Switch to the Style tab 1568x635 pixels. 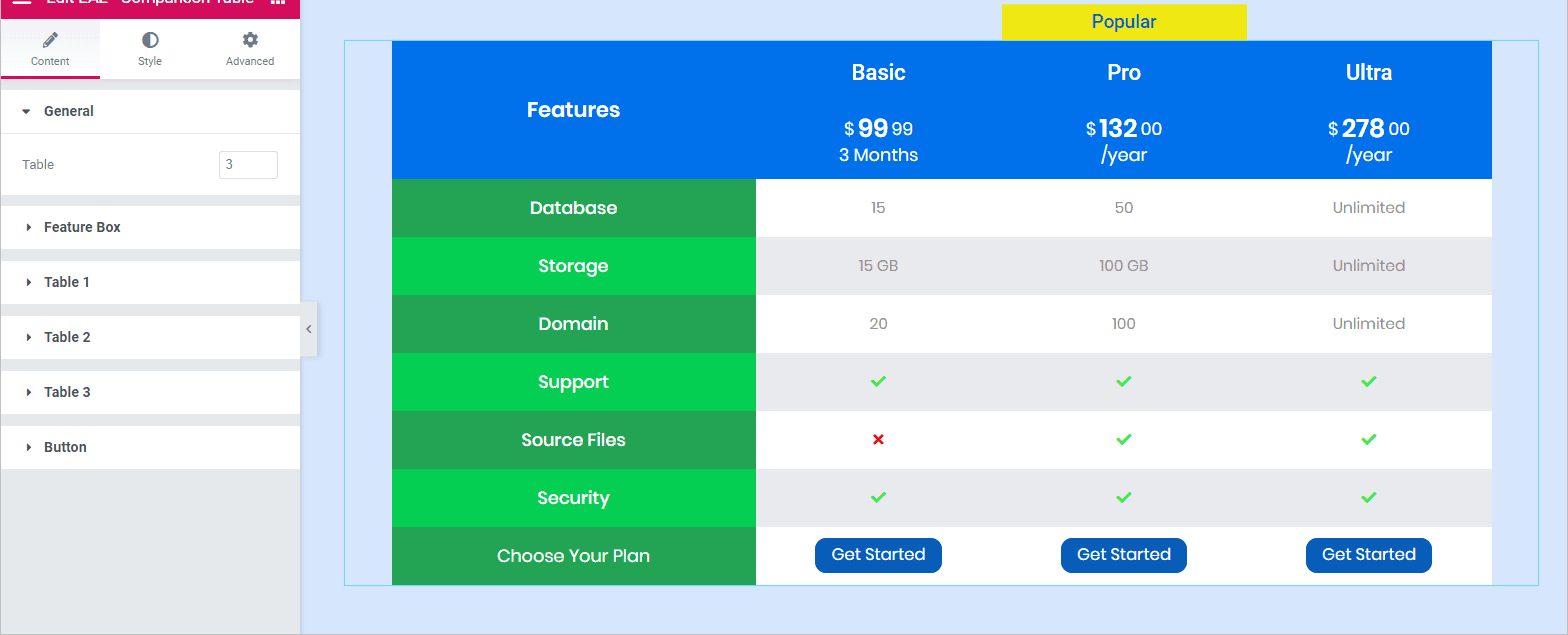[x=150, y=49]
